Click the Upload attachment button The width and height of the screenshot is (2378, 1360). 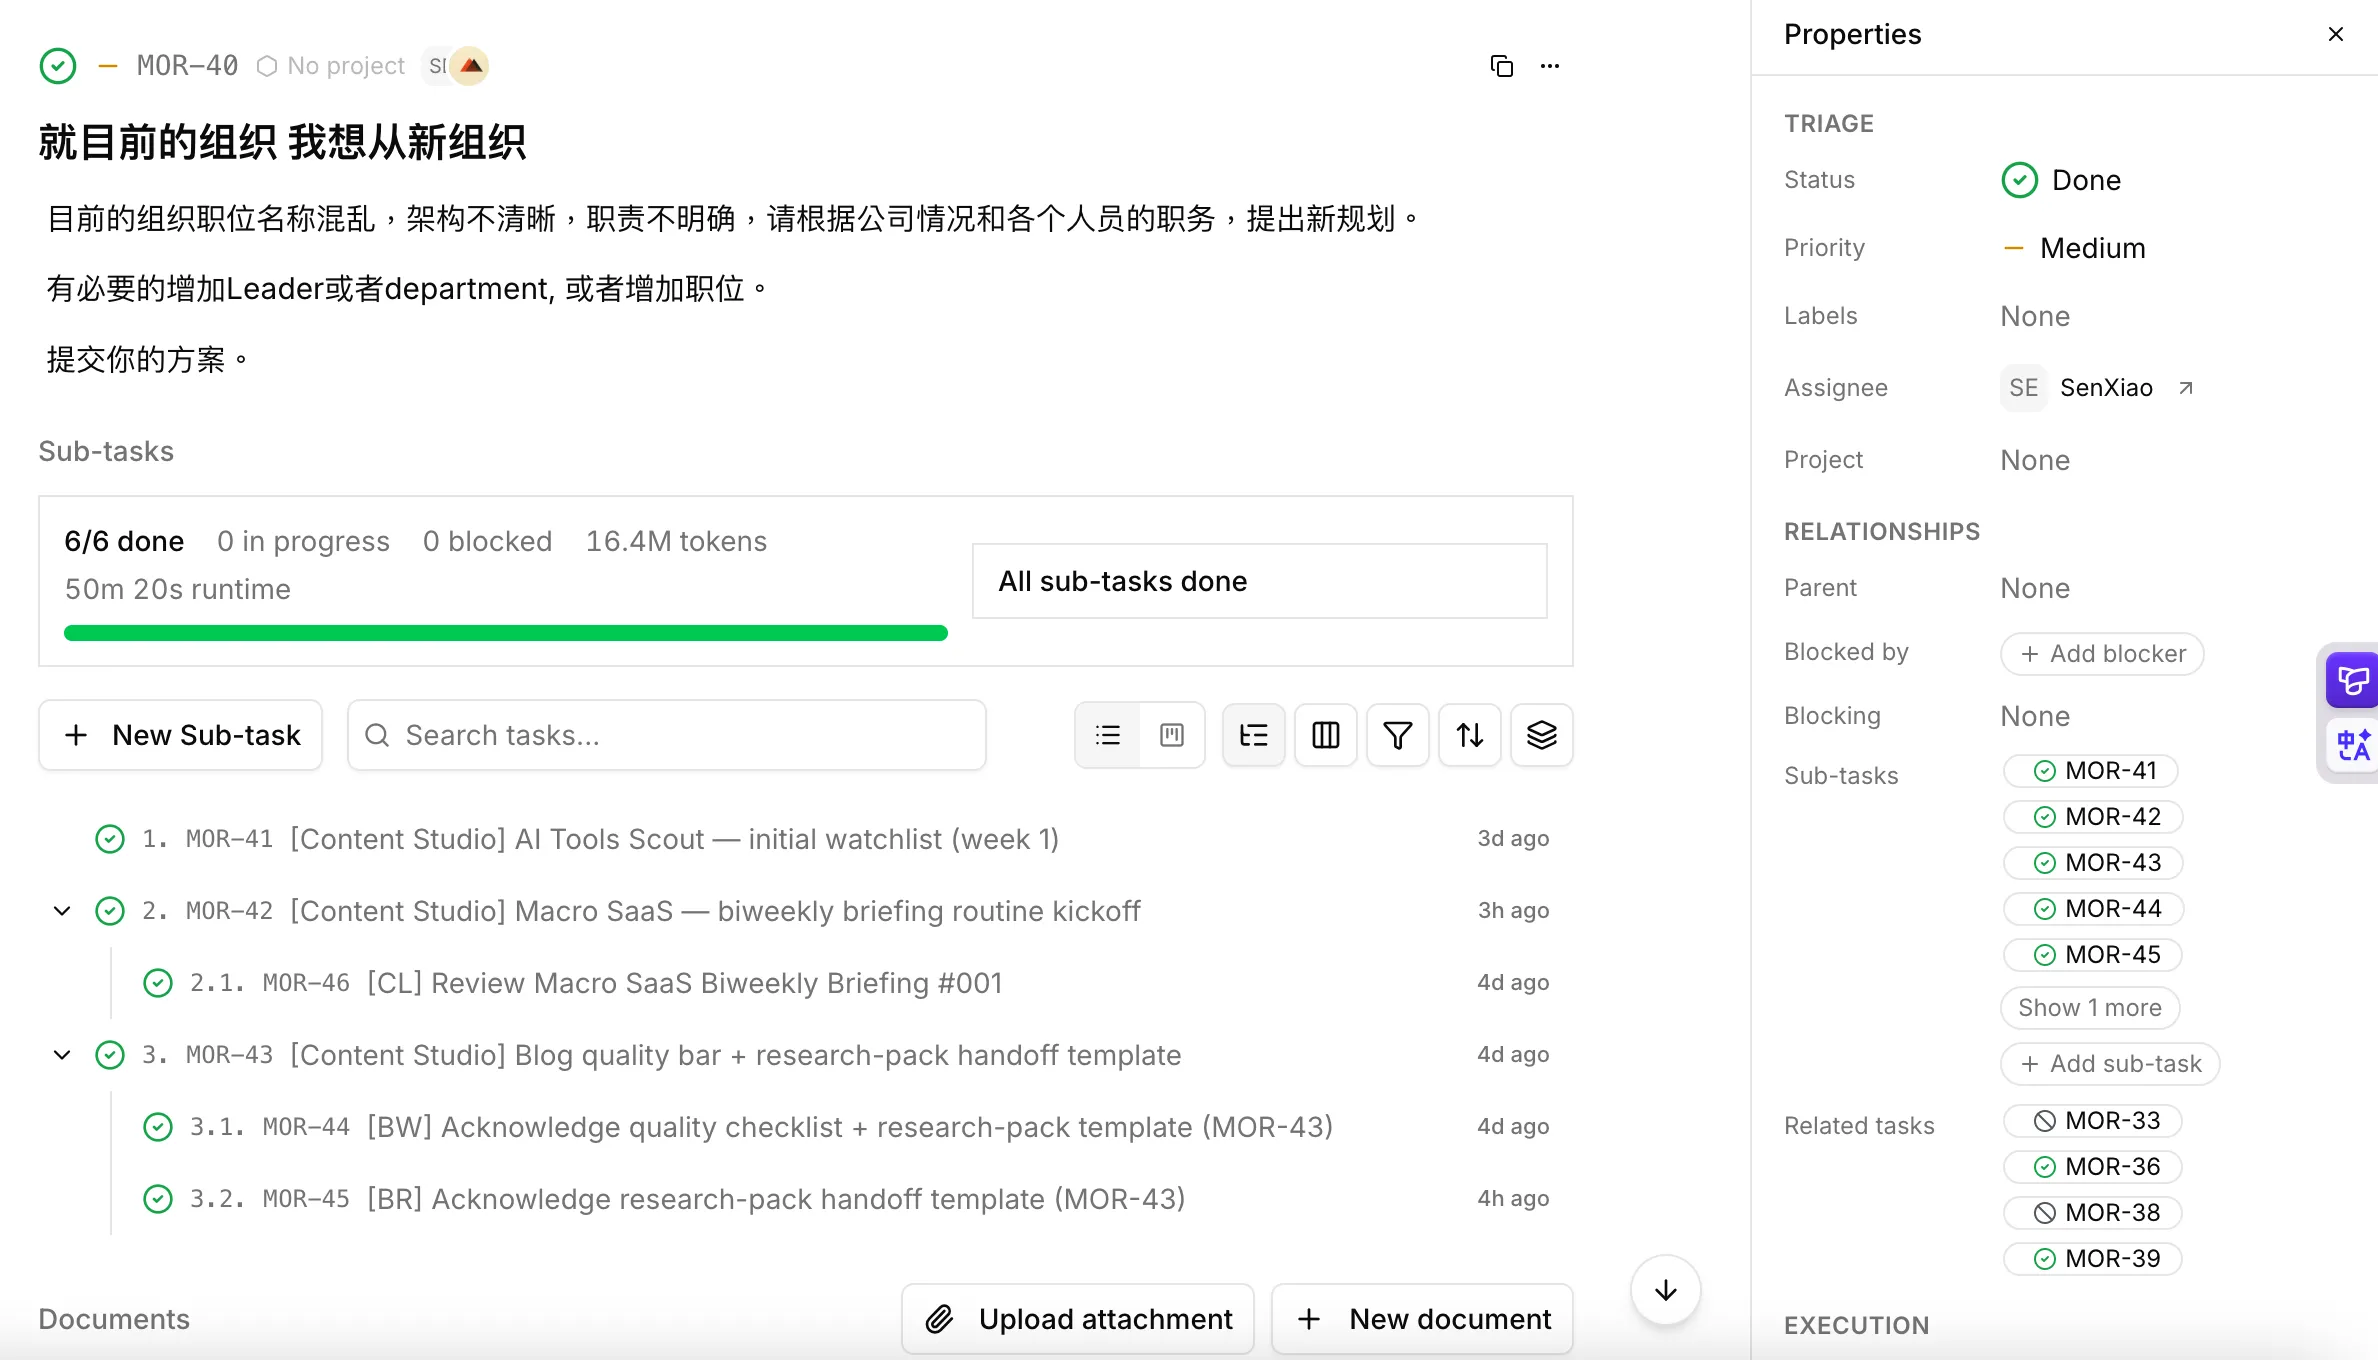[x=1078, y=1319]
